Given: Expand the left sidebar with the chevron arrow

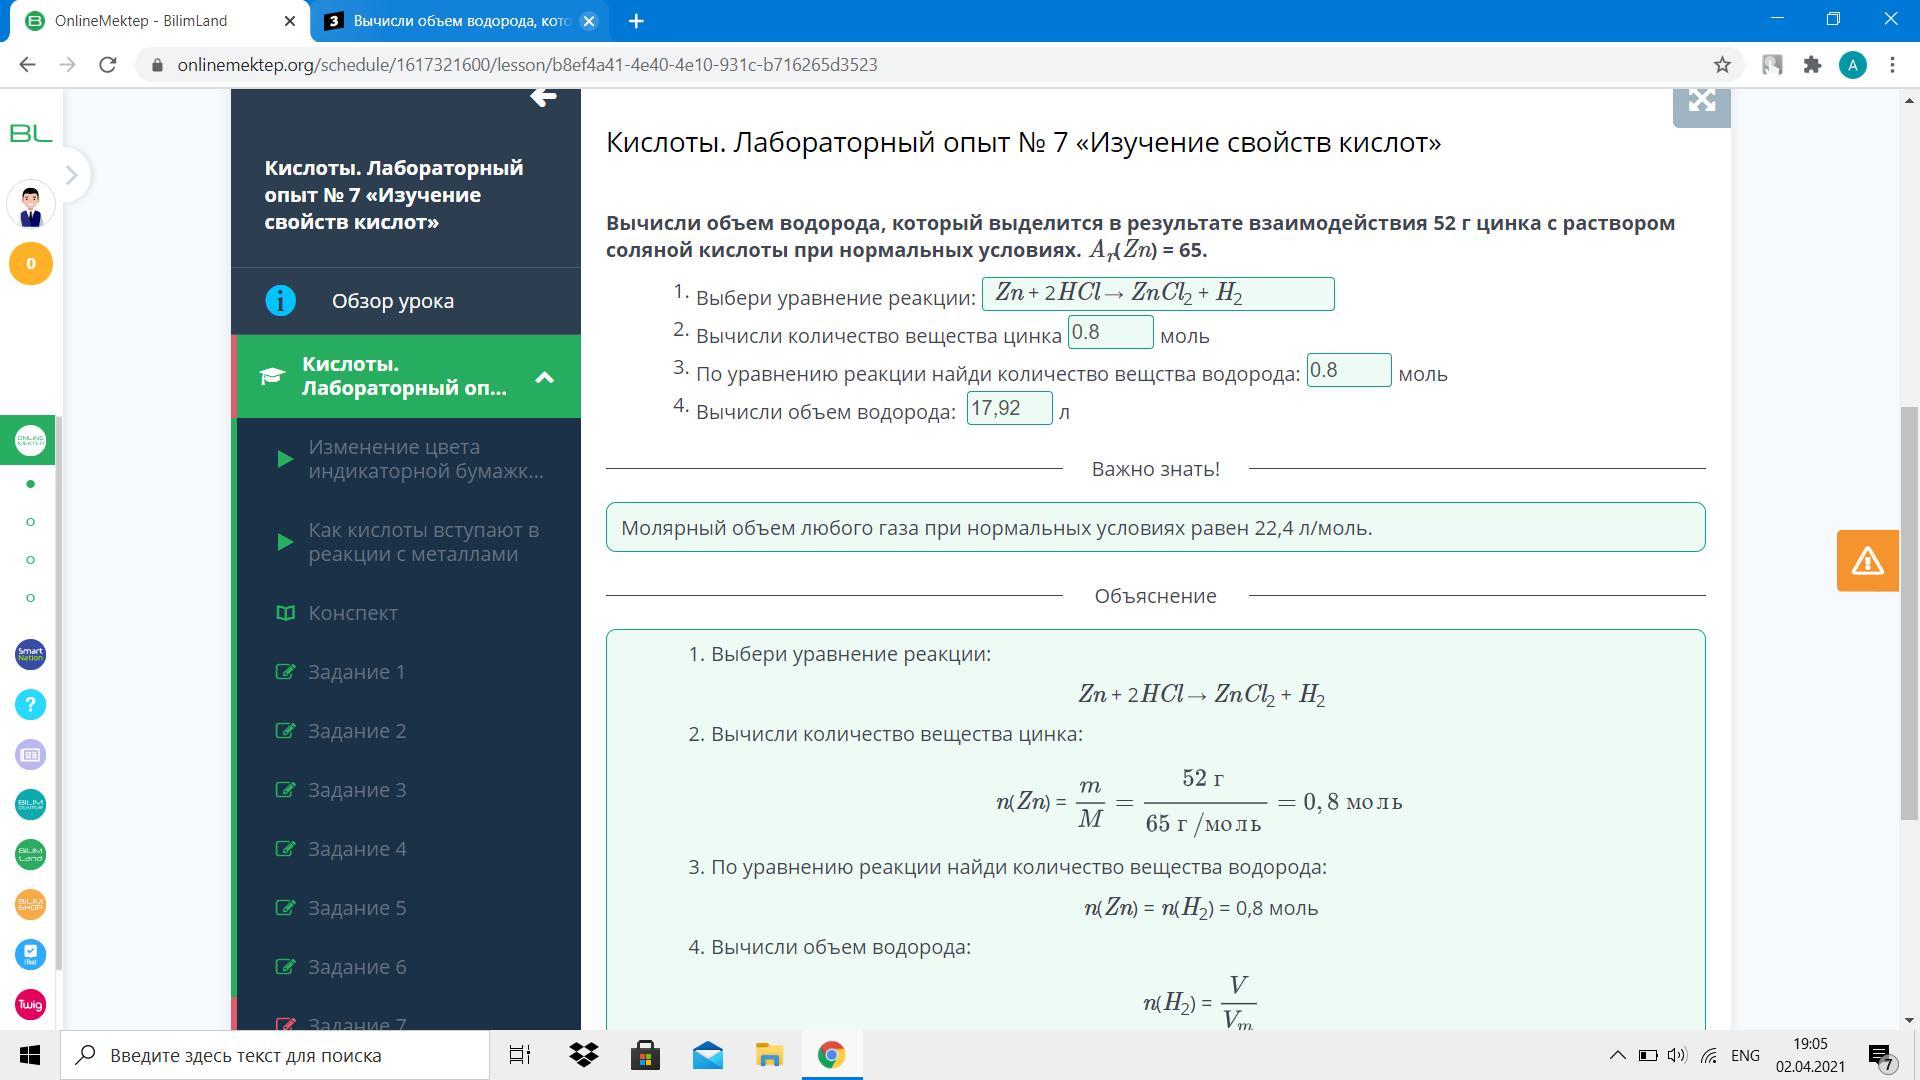Looking at the screenshot, I should (x=71, y=176).
